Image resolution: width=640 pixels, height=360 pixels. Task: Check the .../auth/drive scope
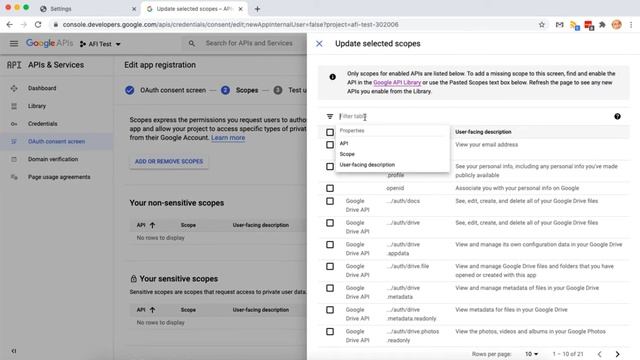pyautogui.click(x=330, y=223)
